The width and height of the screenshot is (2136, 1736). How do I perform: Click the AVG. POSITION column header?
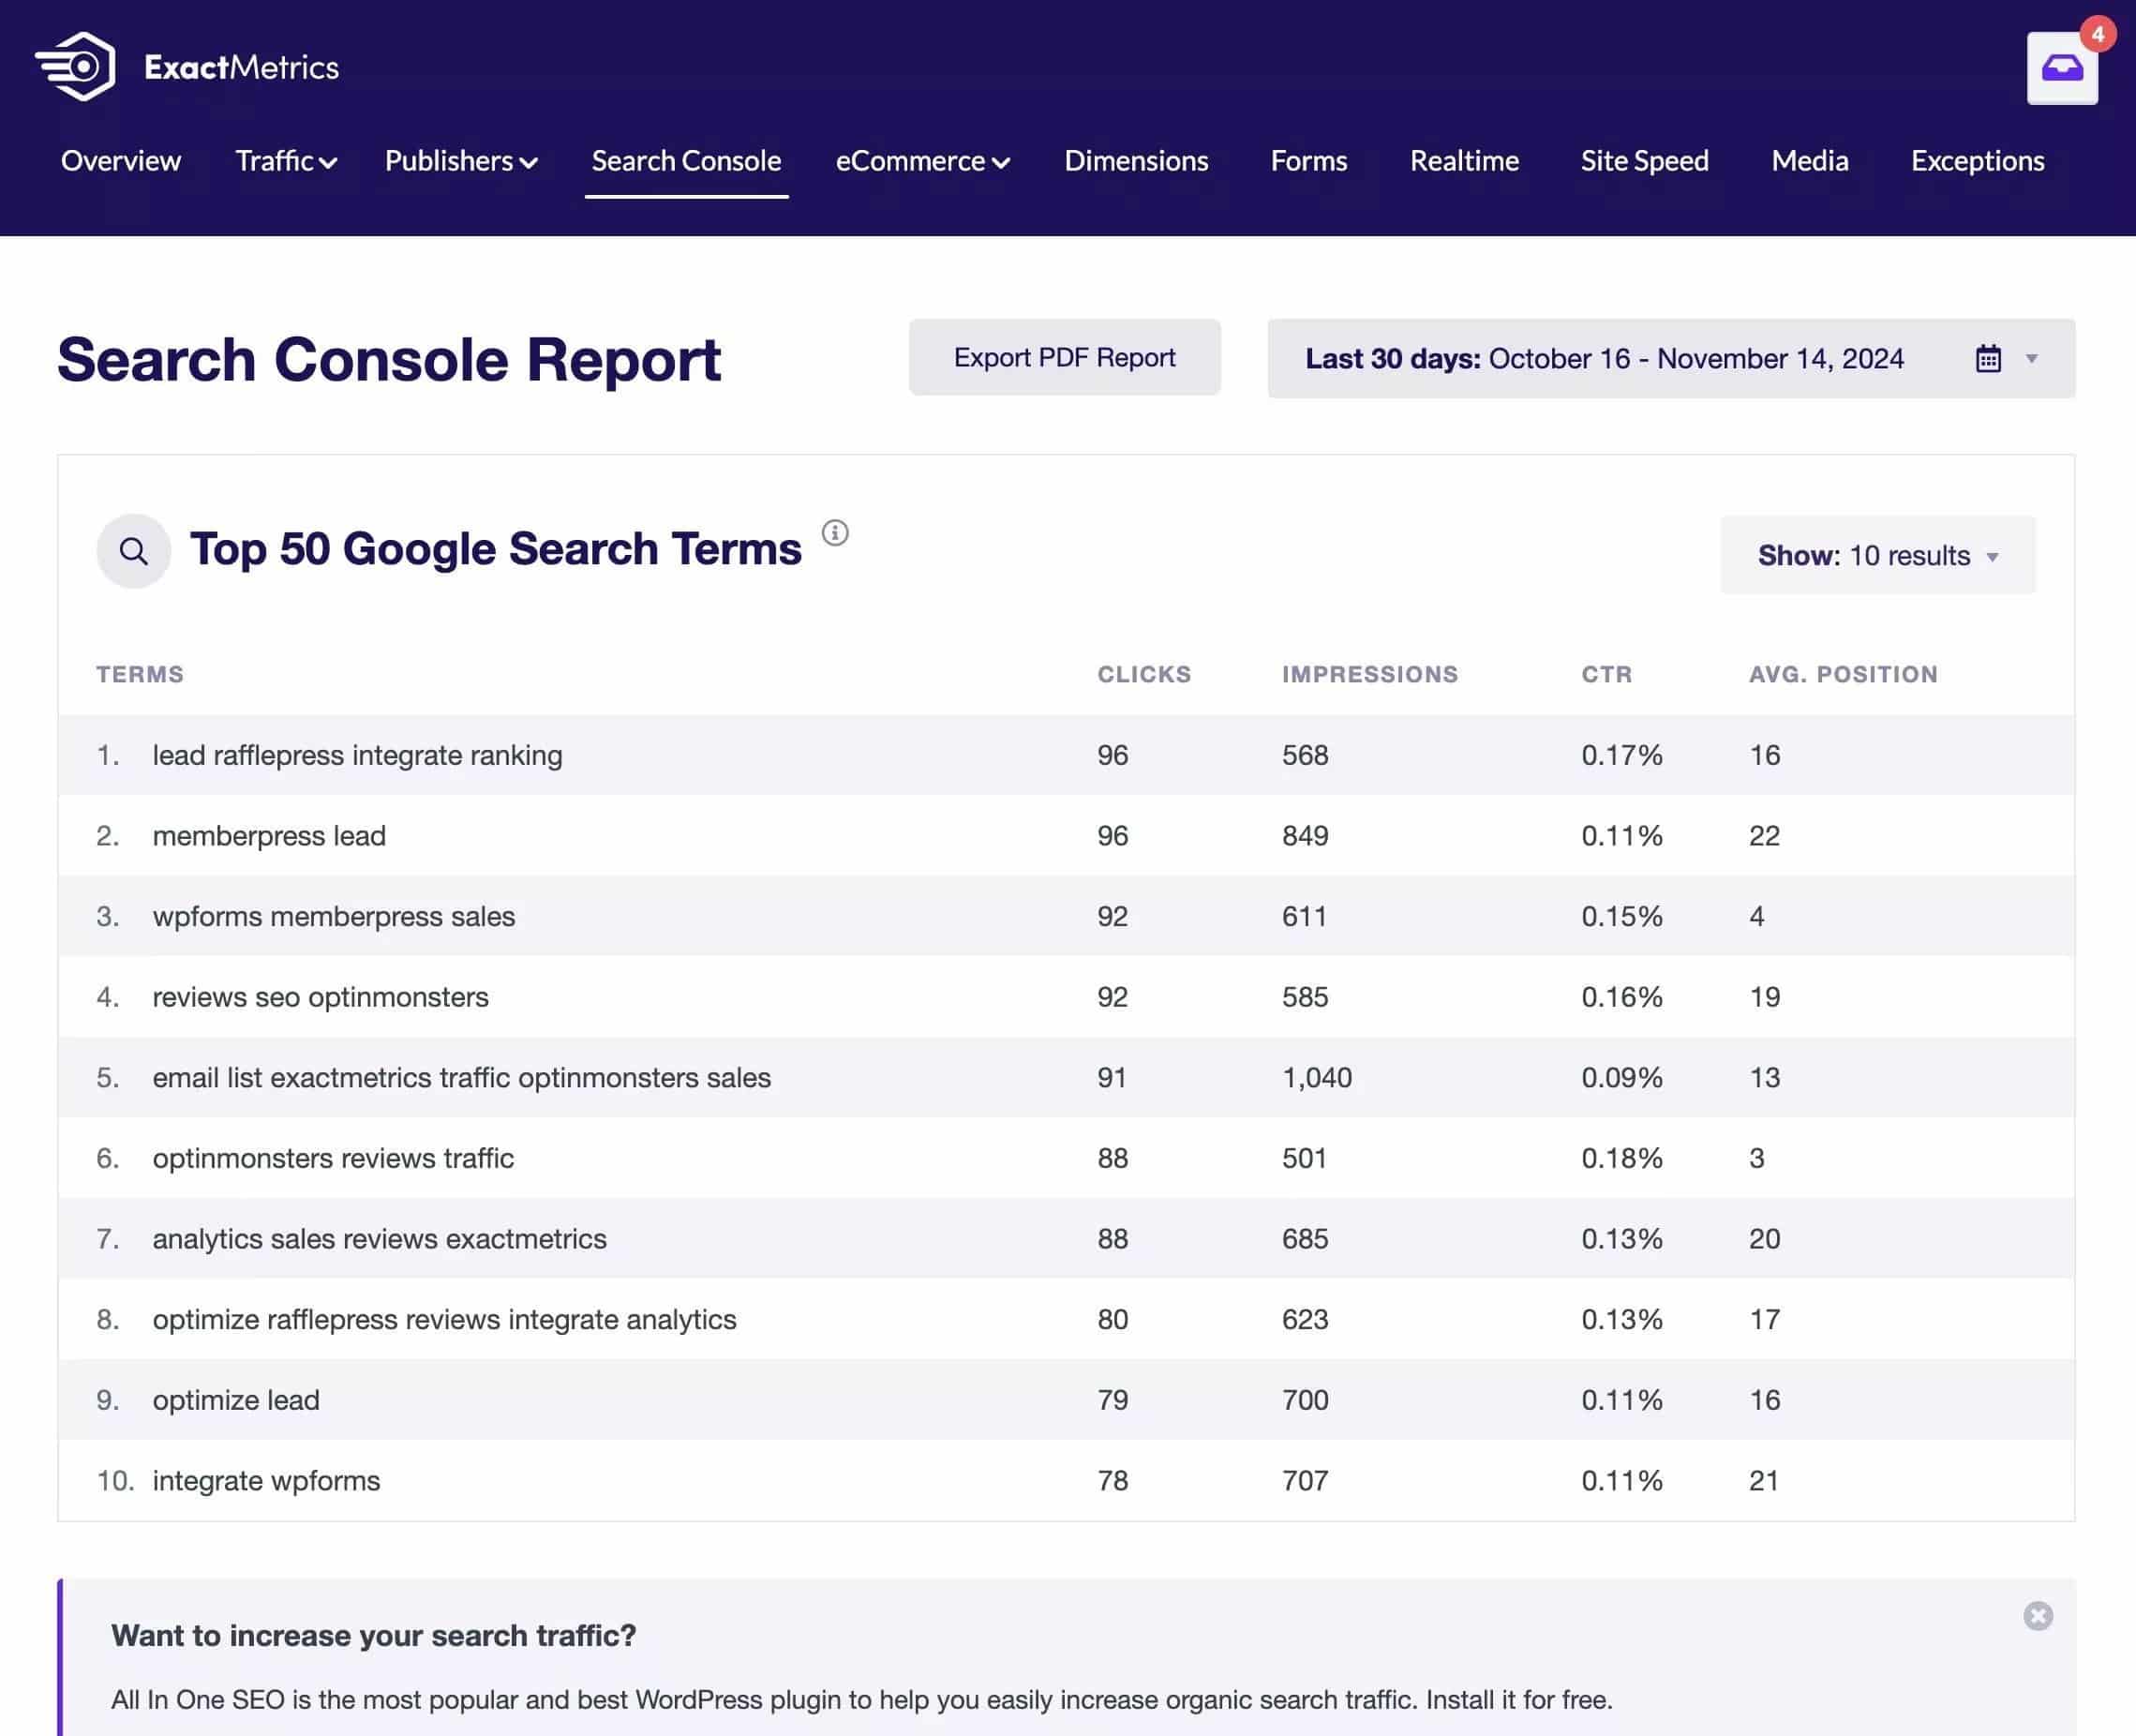pyautogui.click(x=1843, y=674)
